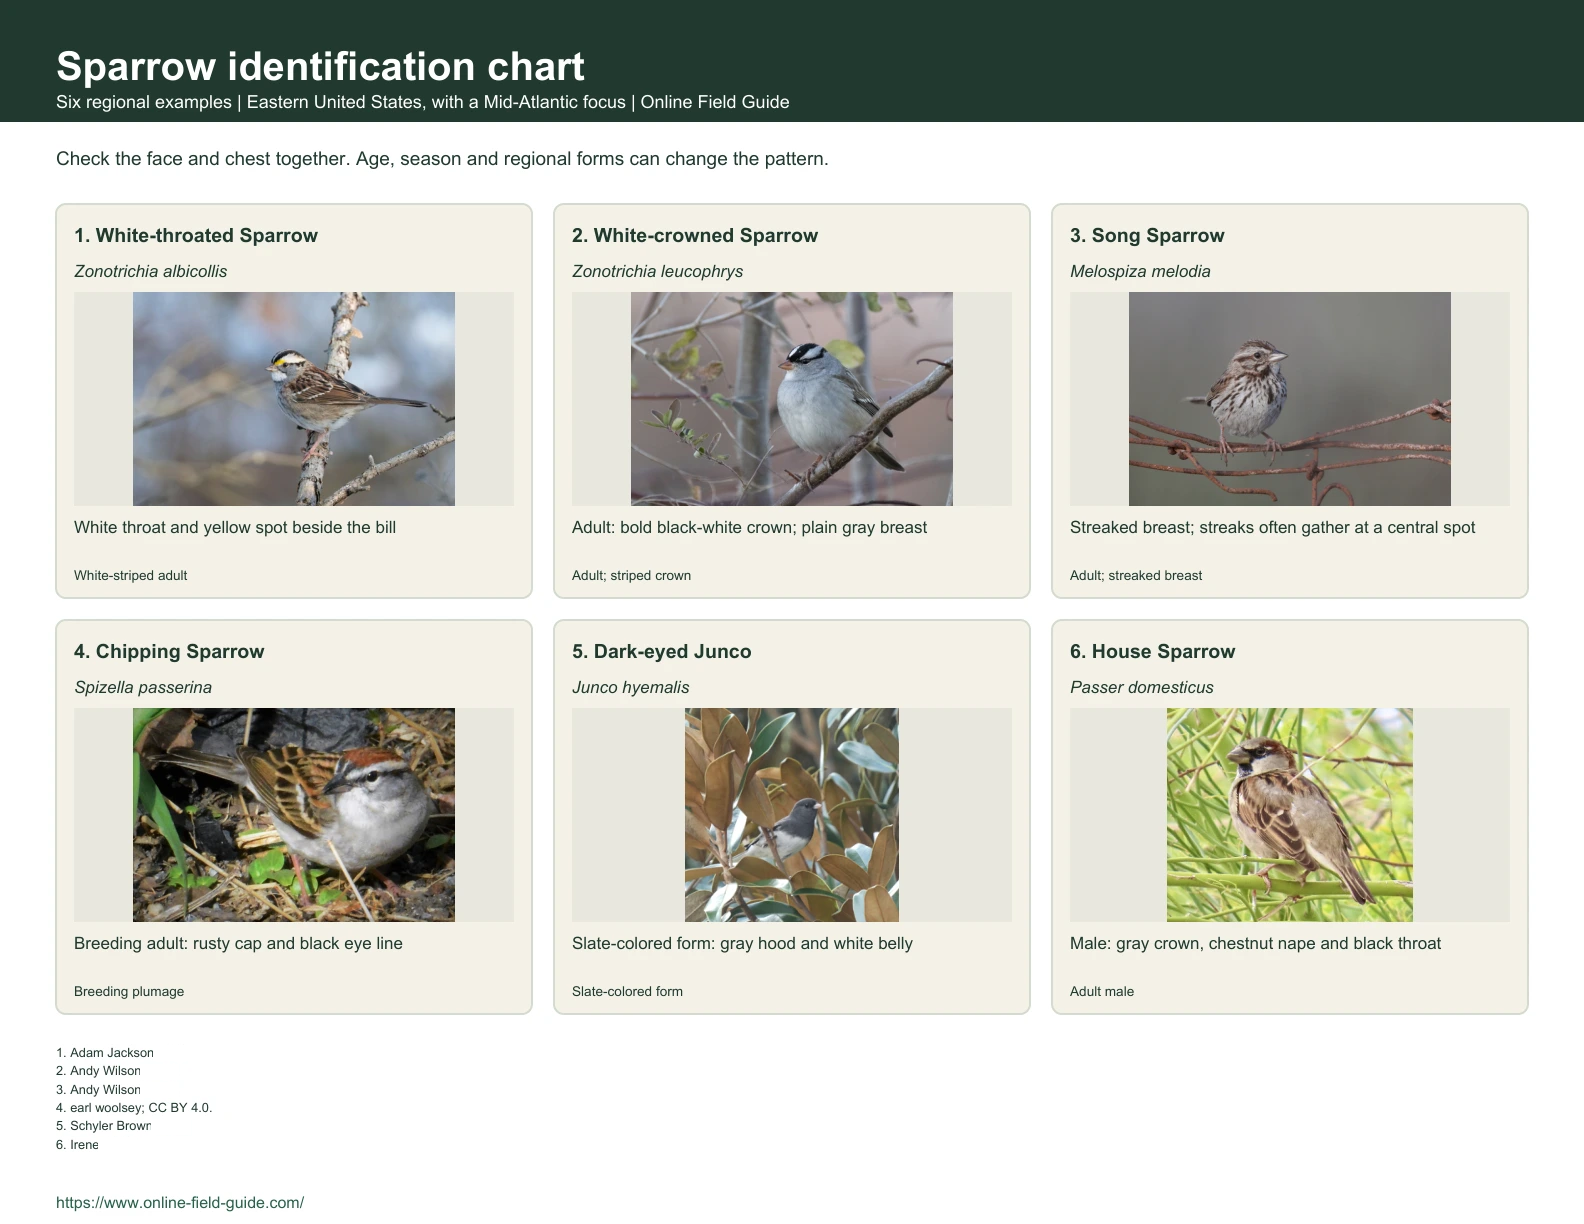Select the 'Breeding plumage' caption
The image size is (1584, 1224).
coord(129,991)
